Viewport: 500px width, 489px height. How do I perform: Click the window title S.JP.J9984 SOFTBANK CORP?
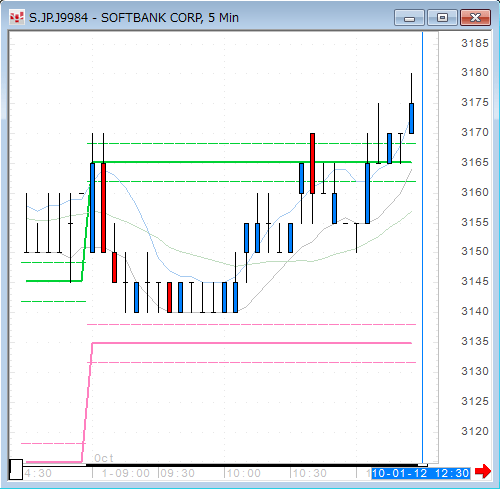(x=134, y=17)
